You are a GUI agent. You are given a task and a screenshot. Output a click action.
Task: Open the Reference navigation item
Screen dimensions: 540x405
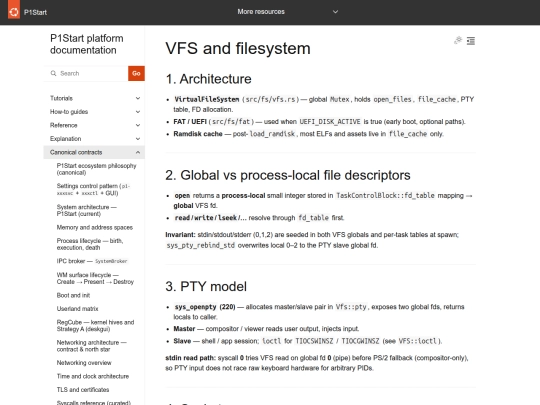64,125
